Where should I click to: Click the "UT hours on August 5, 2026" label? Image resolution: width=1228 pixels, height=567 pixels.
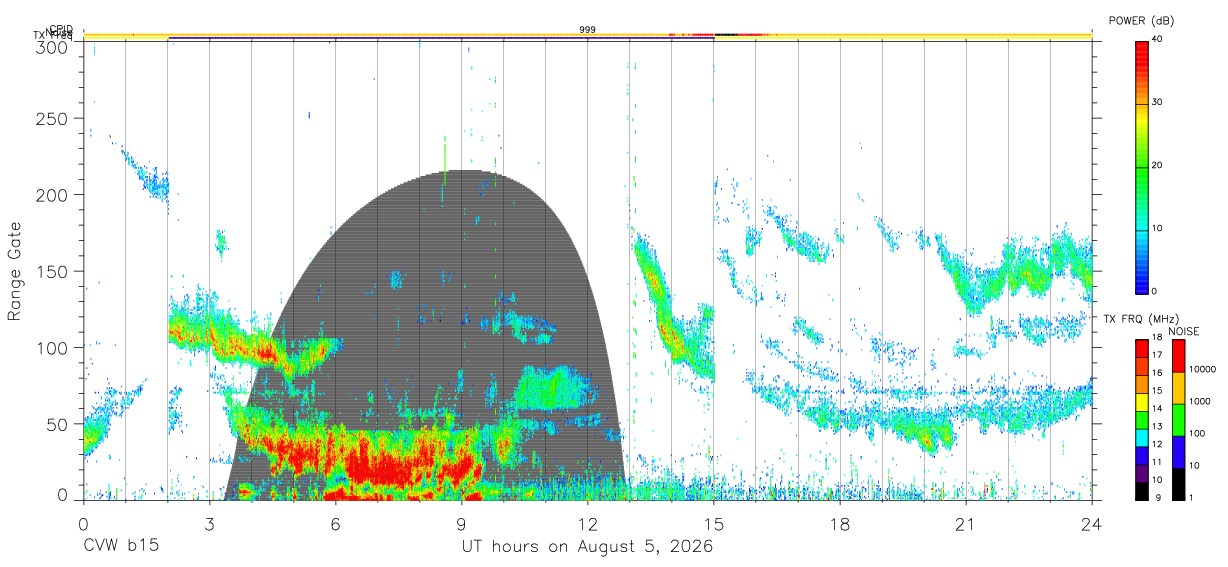click(x=587, y=547)
